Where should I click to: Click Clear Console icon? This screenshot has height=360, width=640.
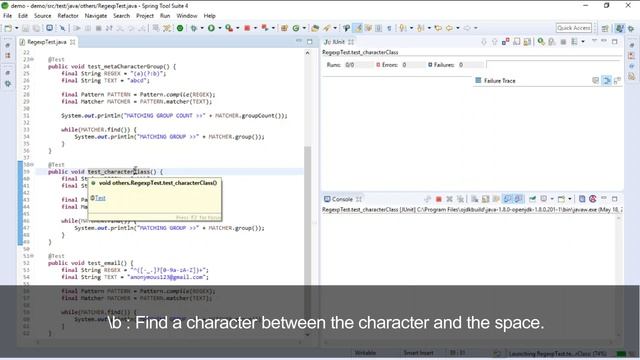[x=474, y=199]
